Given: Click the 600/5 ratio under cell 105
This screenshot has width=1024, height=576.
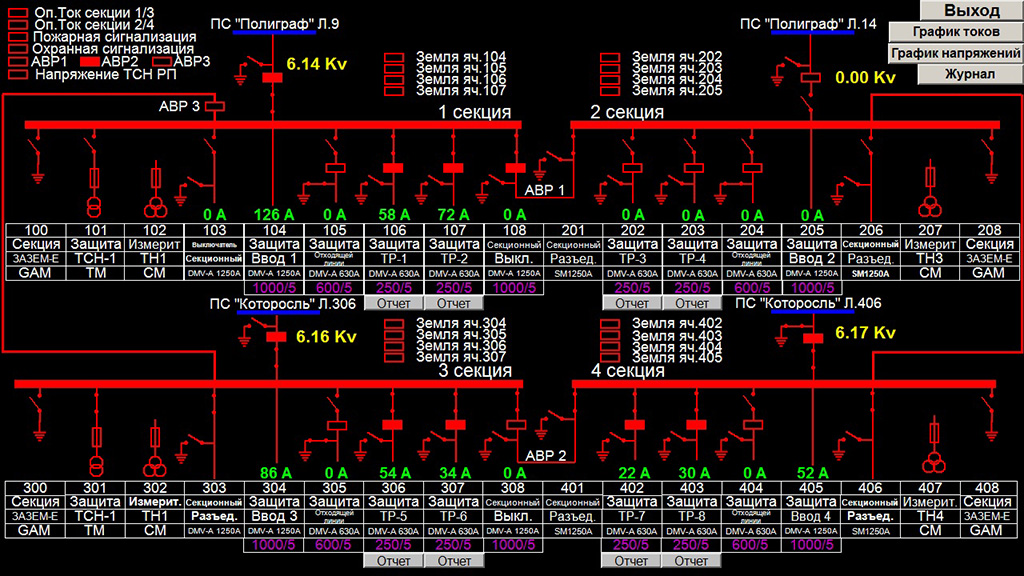Looking at the screenshot, I should pos(334,288).
